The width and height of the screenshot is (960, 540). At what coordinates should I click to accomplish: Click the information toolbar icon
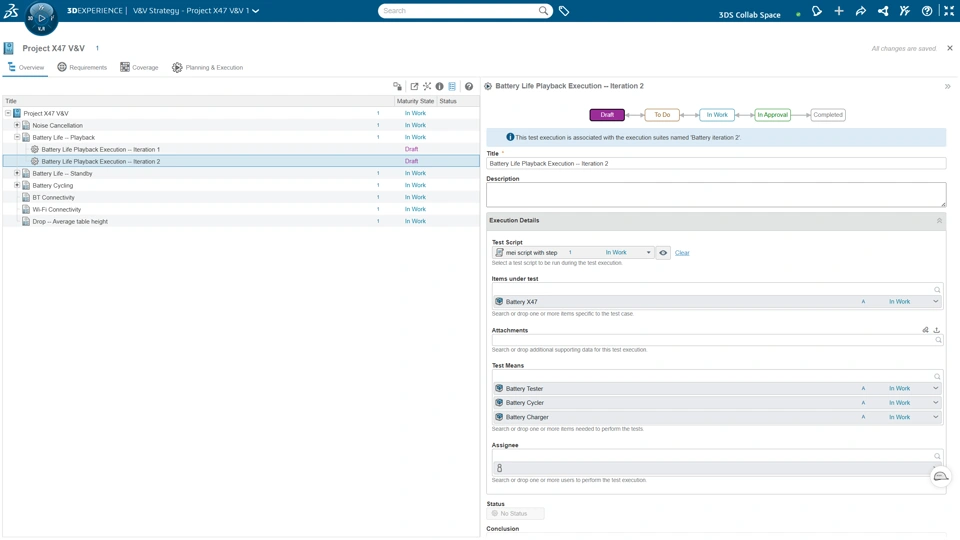(440, 86)
